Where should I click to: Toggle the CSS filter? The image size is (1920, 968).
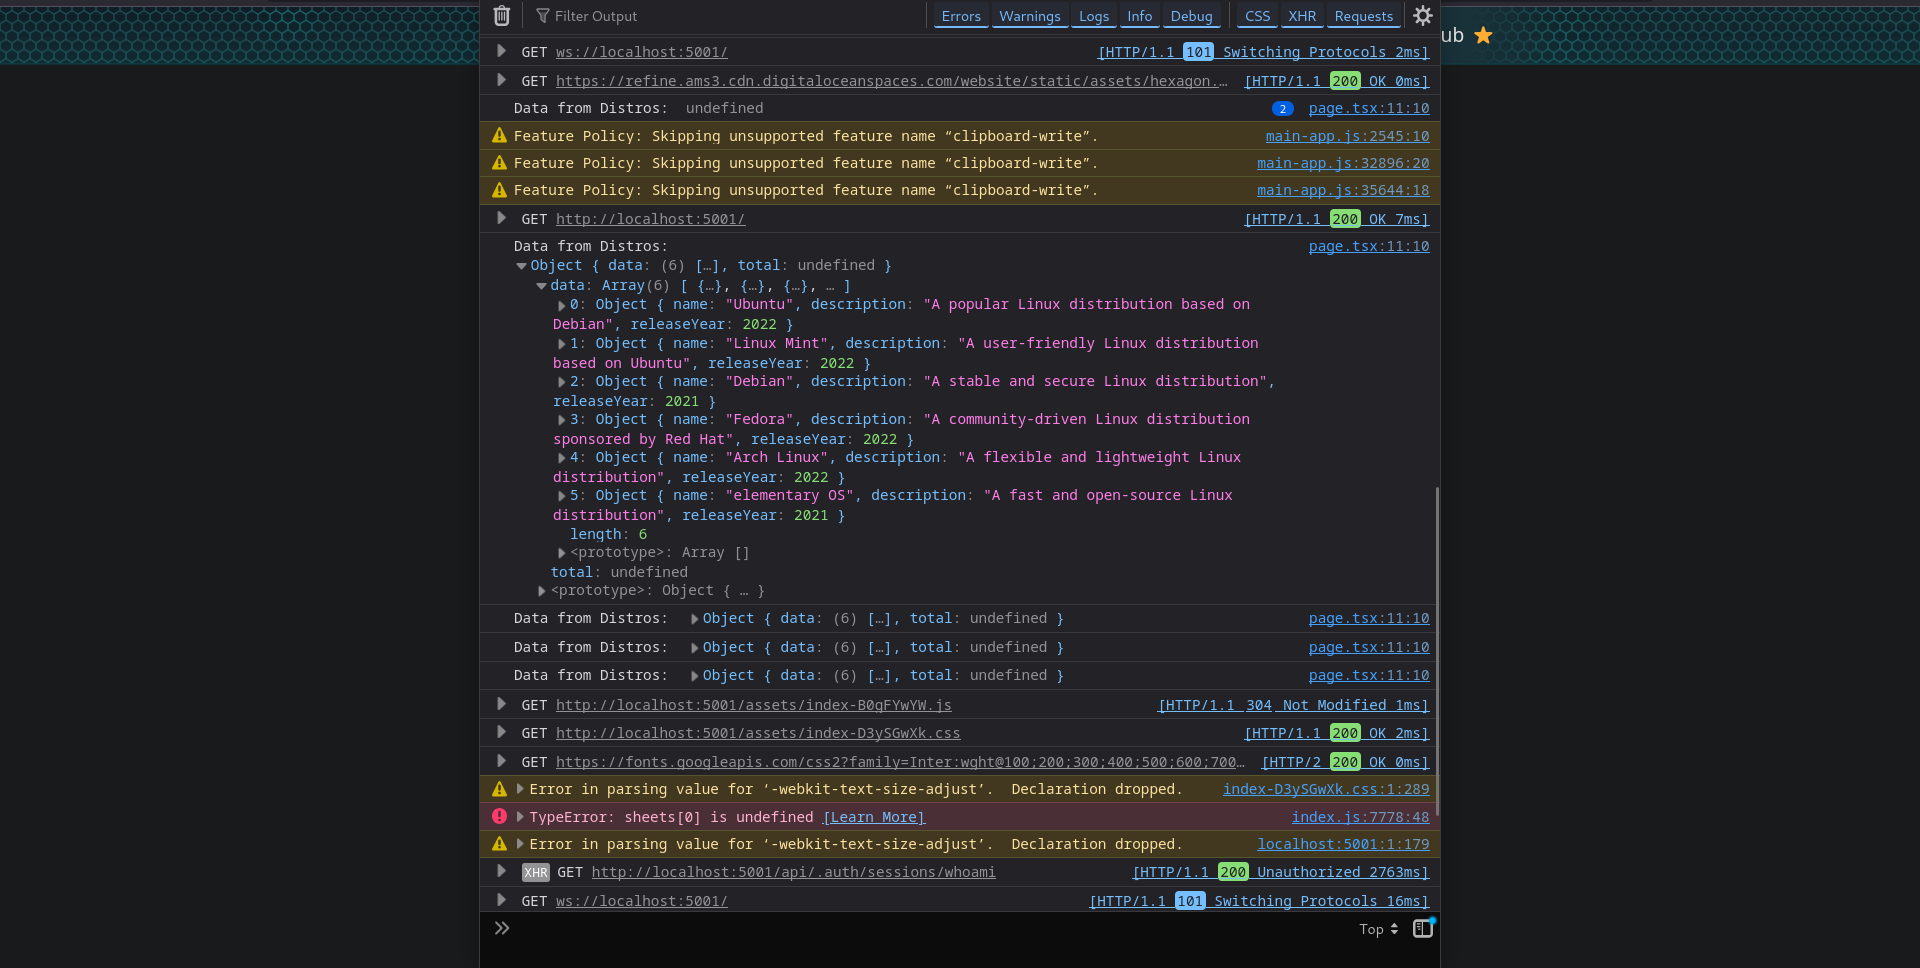coord(1257,16)
